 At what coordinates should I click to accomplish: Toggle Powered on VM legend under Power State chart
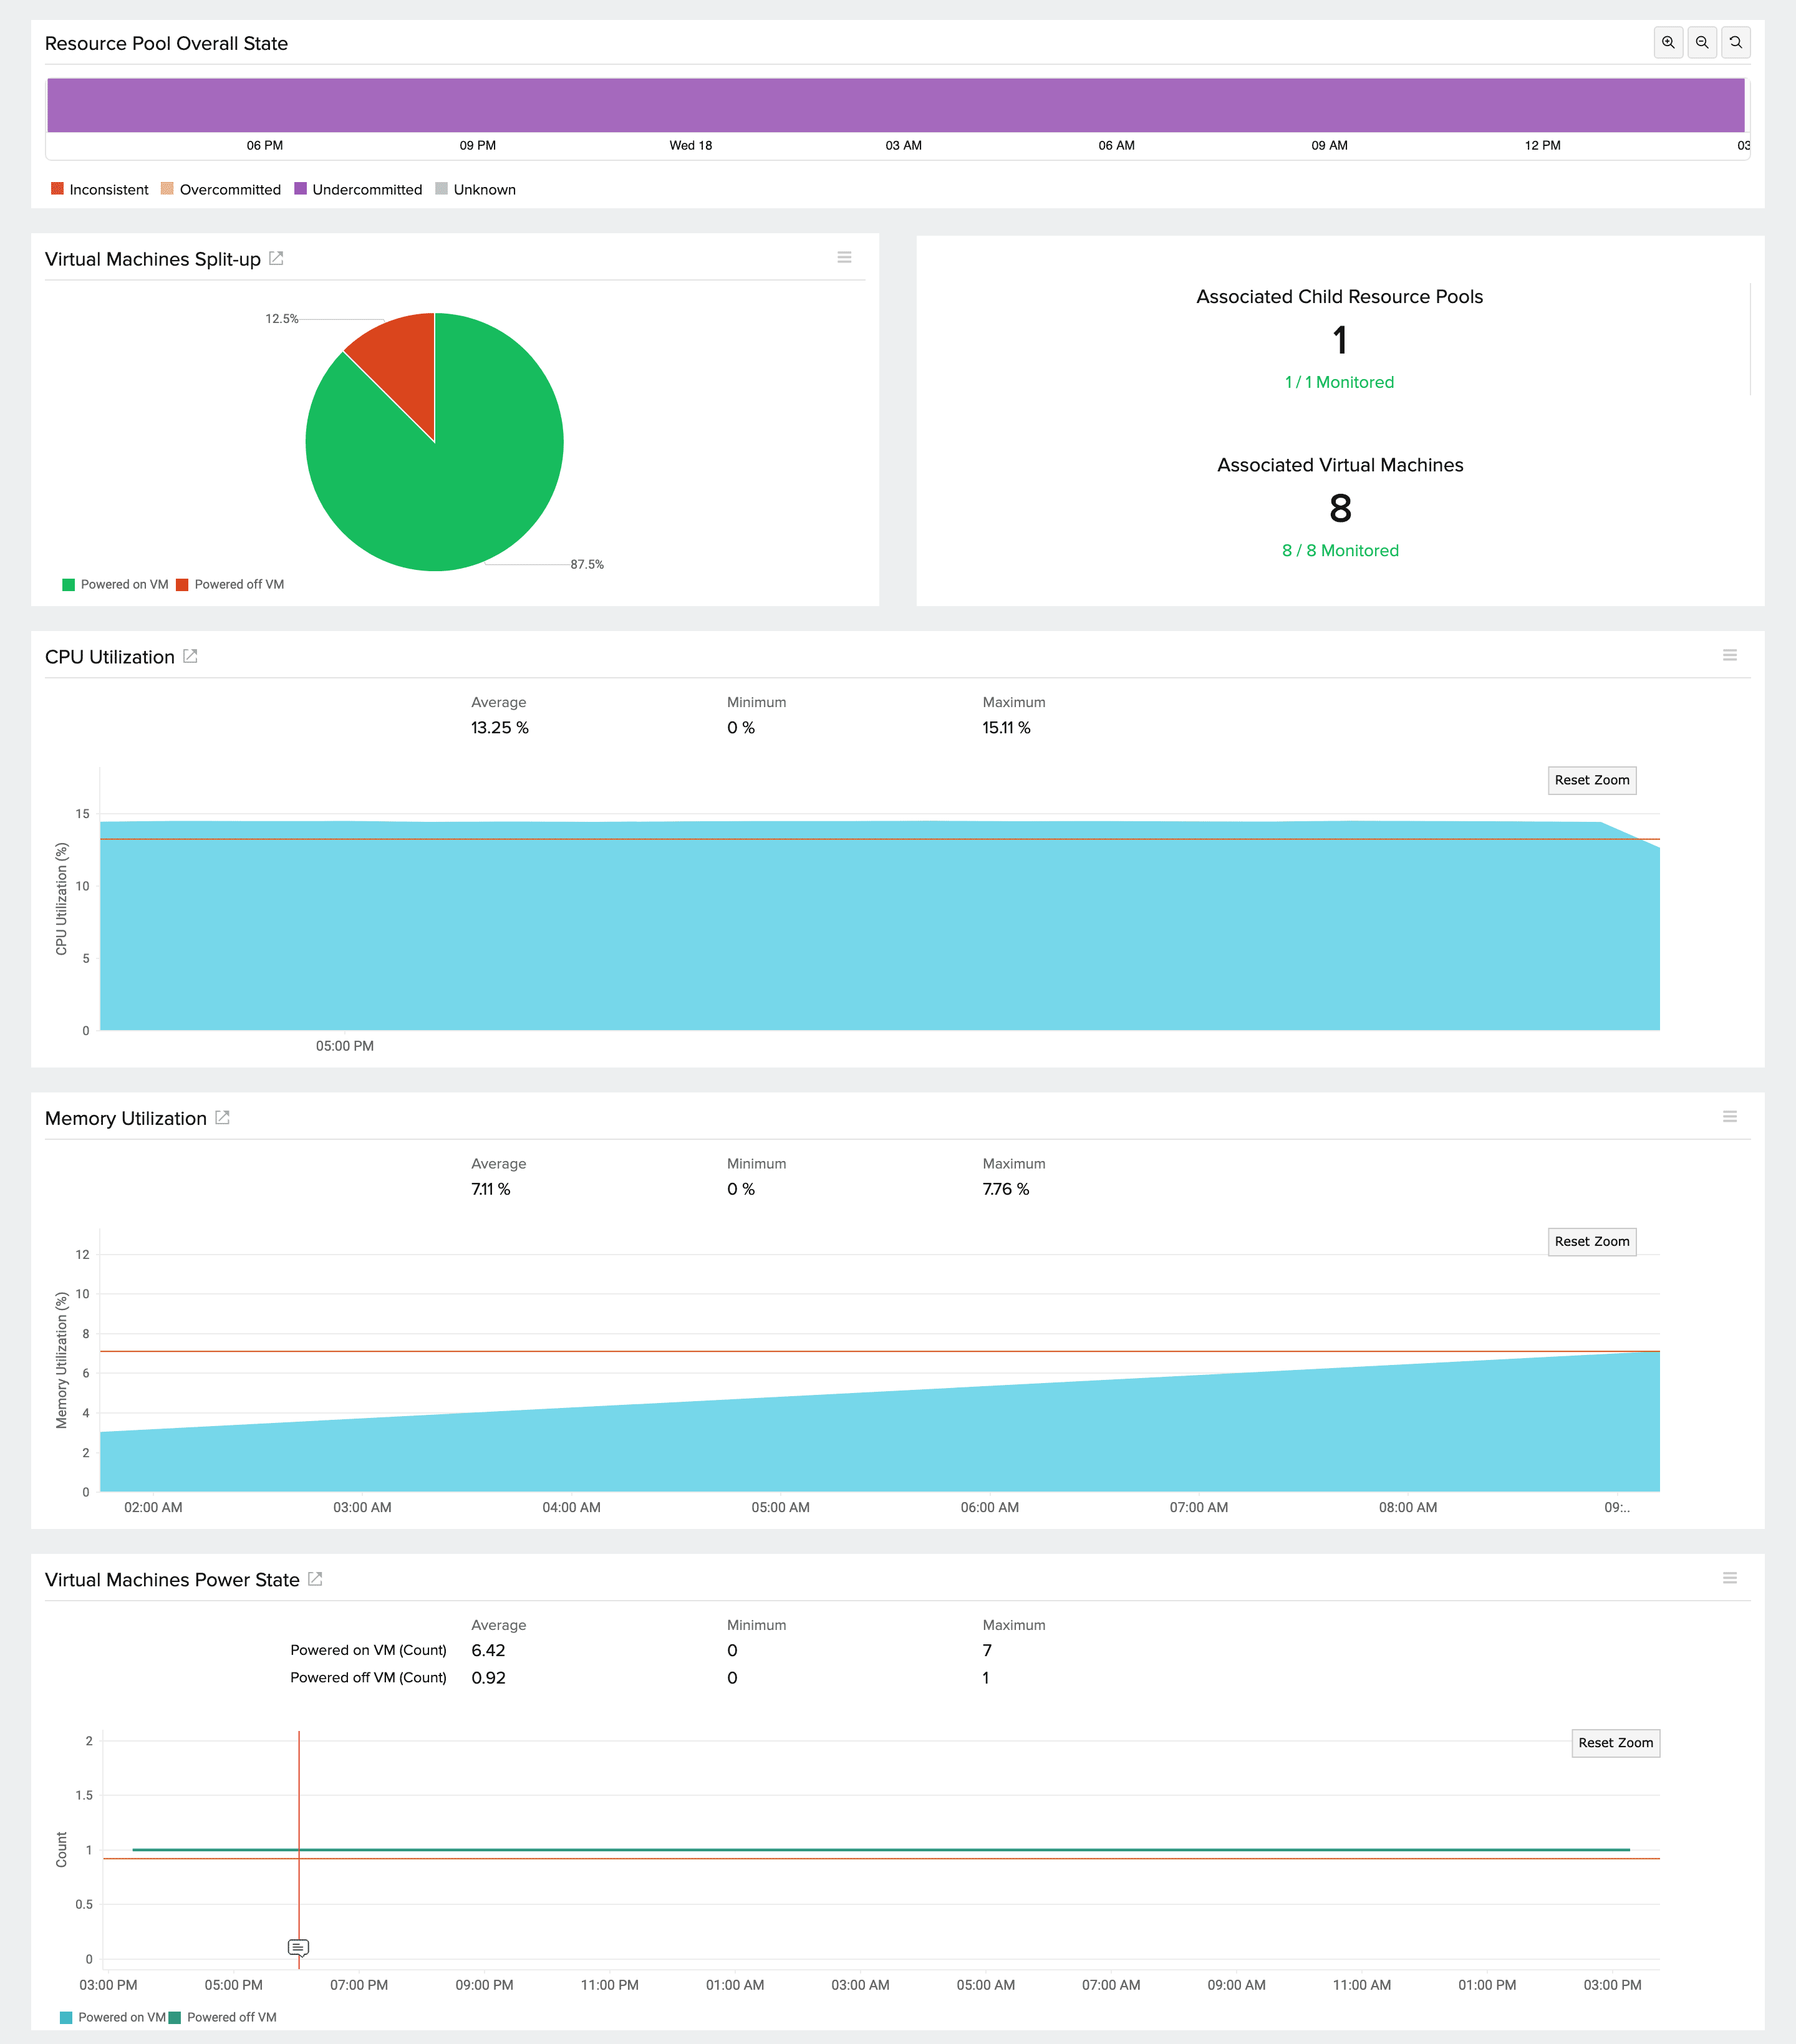coord(112,2017)
